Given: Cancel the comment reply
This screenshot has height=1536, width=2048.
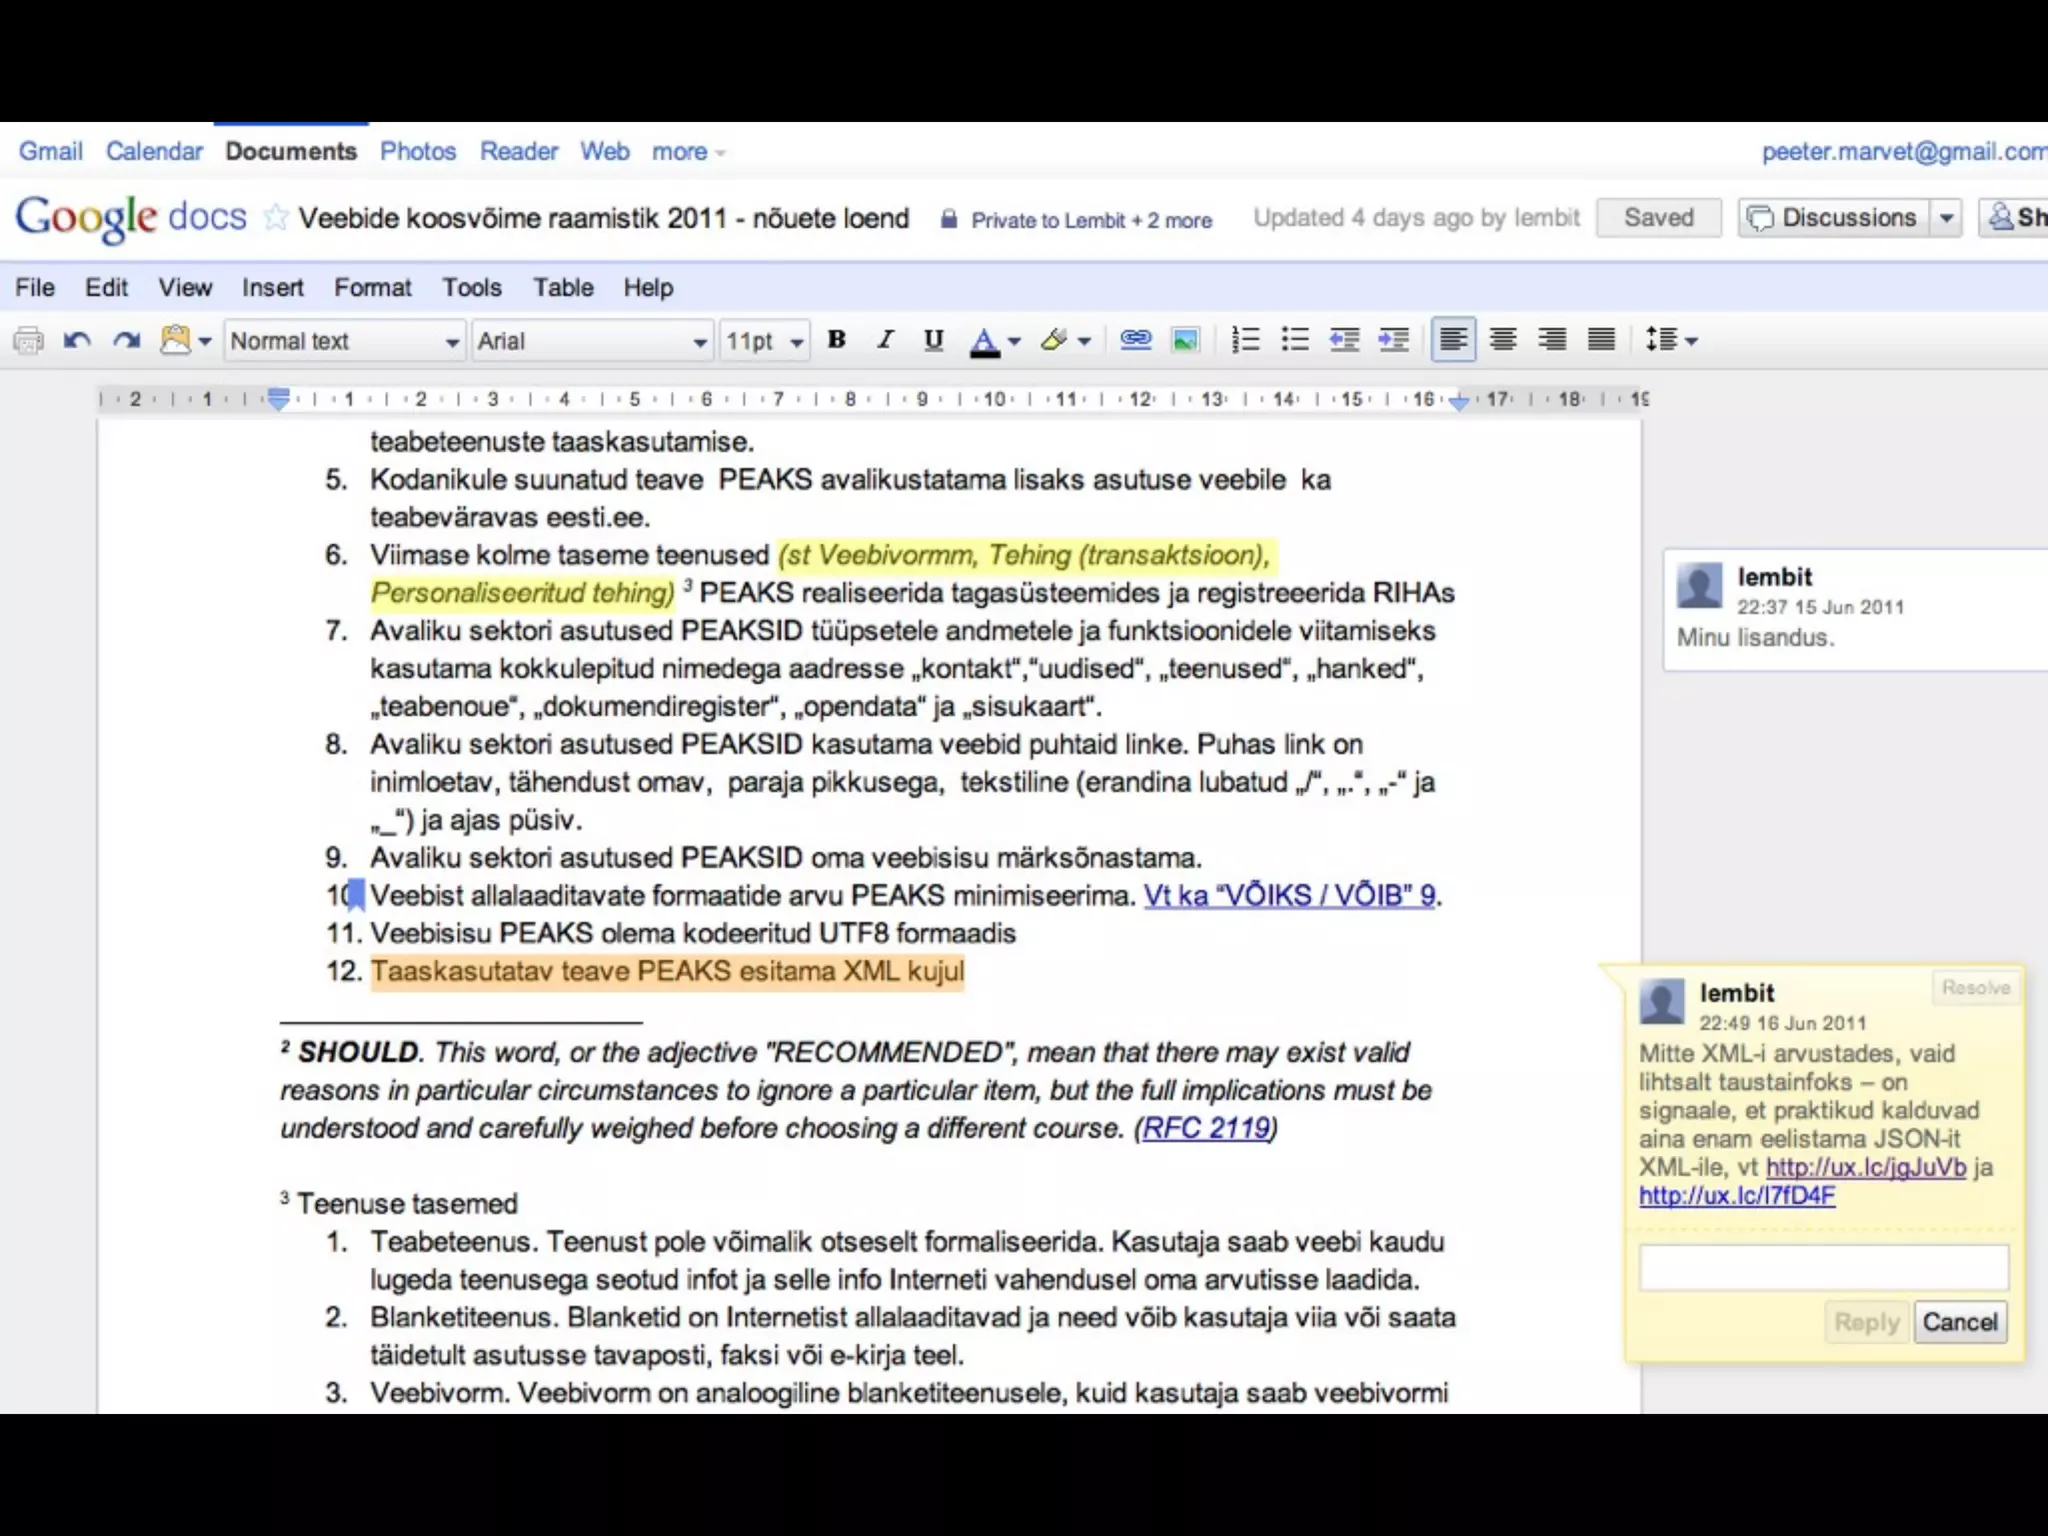Looking at the screenshot, I should [1959, 1322].
